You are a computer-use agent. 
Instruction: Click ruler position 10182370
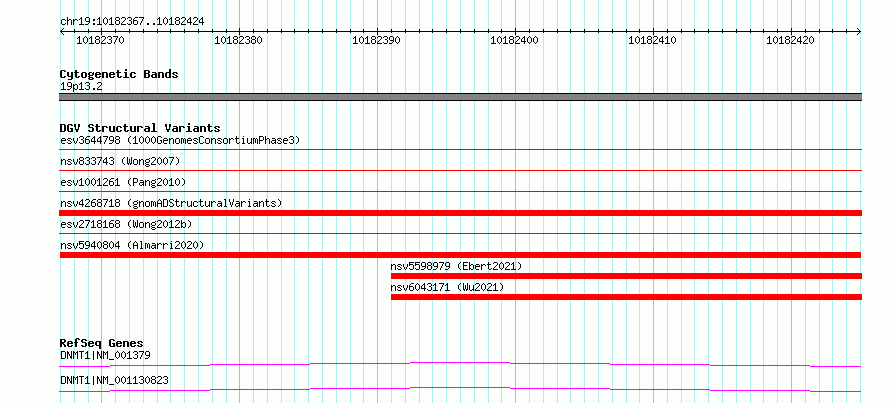tap(100, 40)
